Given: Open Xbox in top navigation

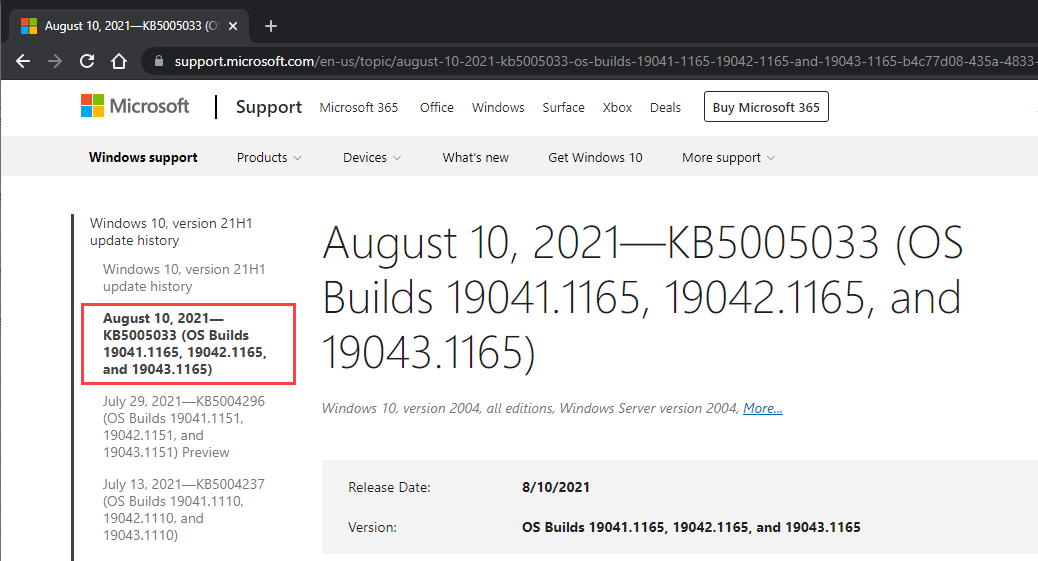Looking at the screenshot, I should (617, 107).
